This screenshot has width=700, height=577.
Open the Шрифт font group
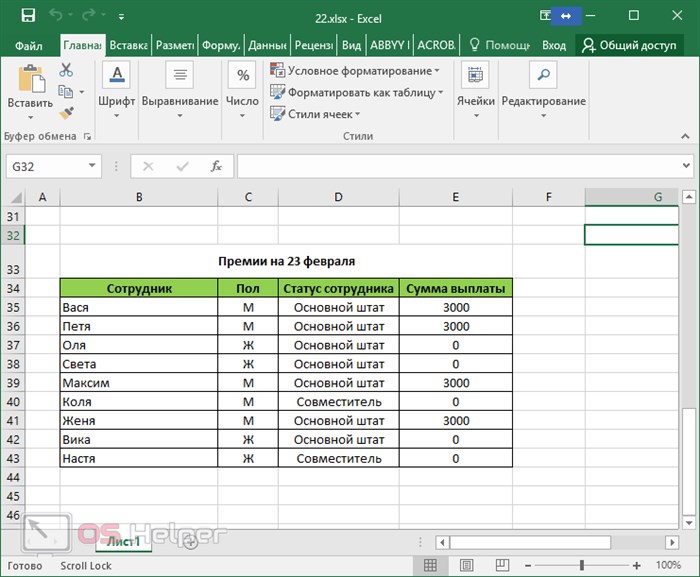pos(117,90)
